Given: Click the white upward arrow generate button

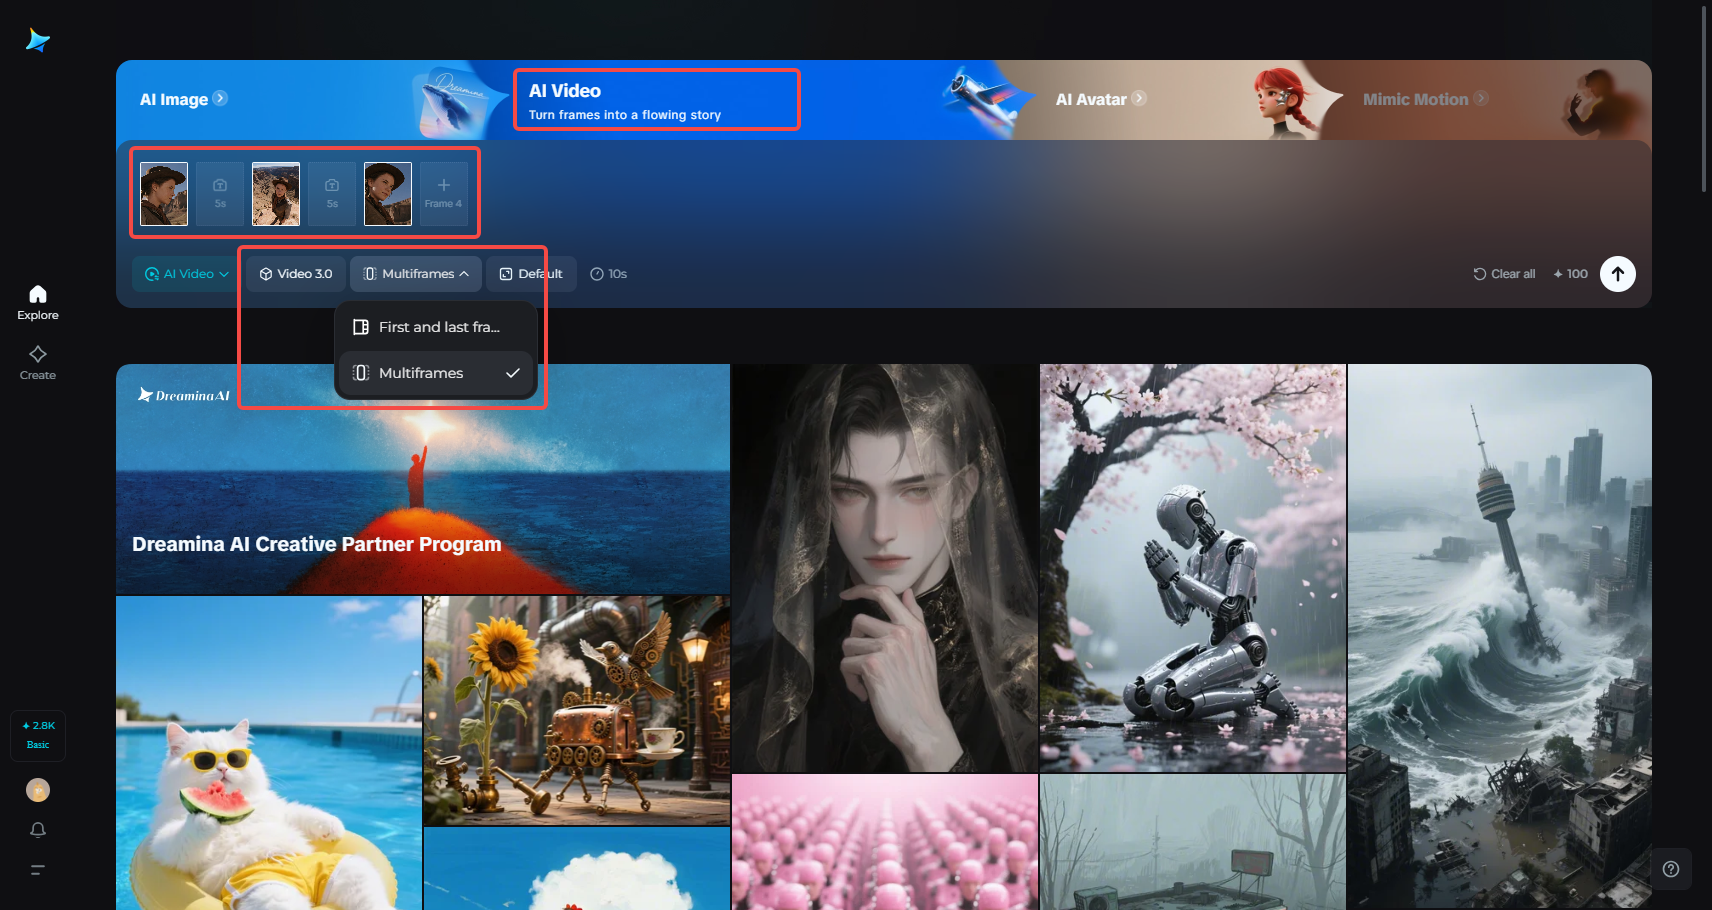Looking at the screenshot, I should tap(1618, 274).
